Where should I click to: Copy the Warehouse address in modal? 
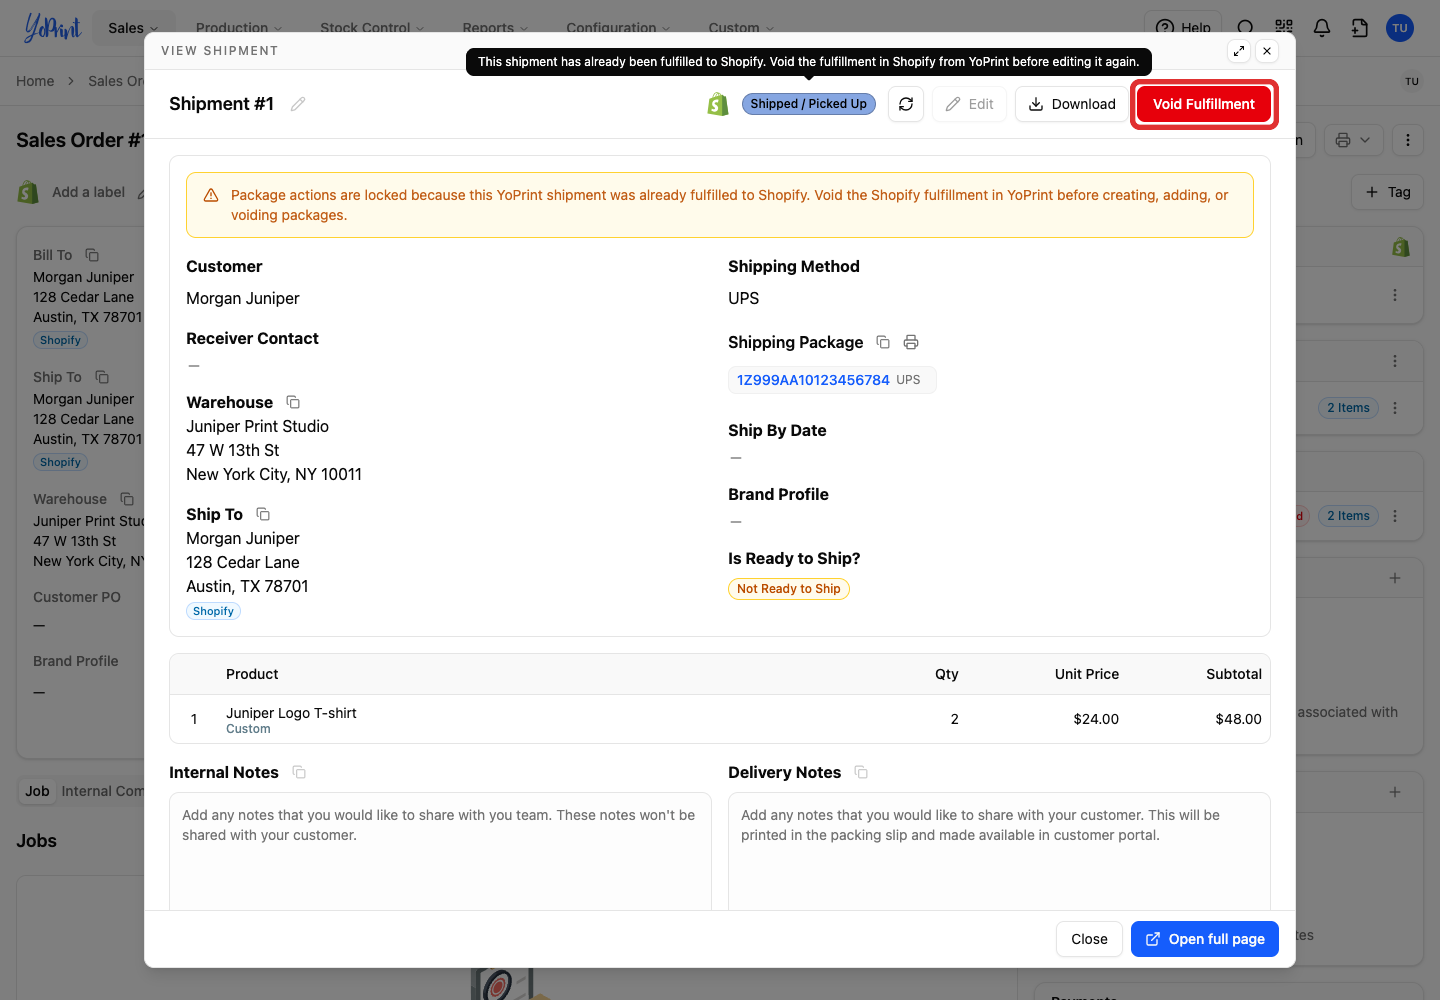click(x=293, y=402)
